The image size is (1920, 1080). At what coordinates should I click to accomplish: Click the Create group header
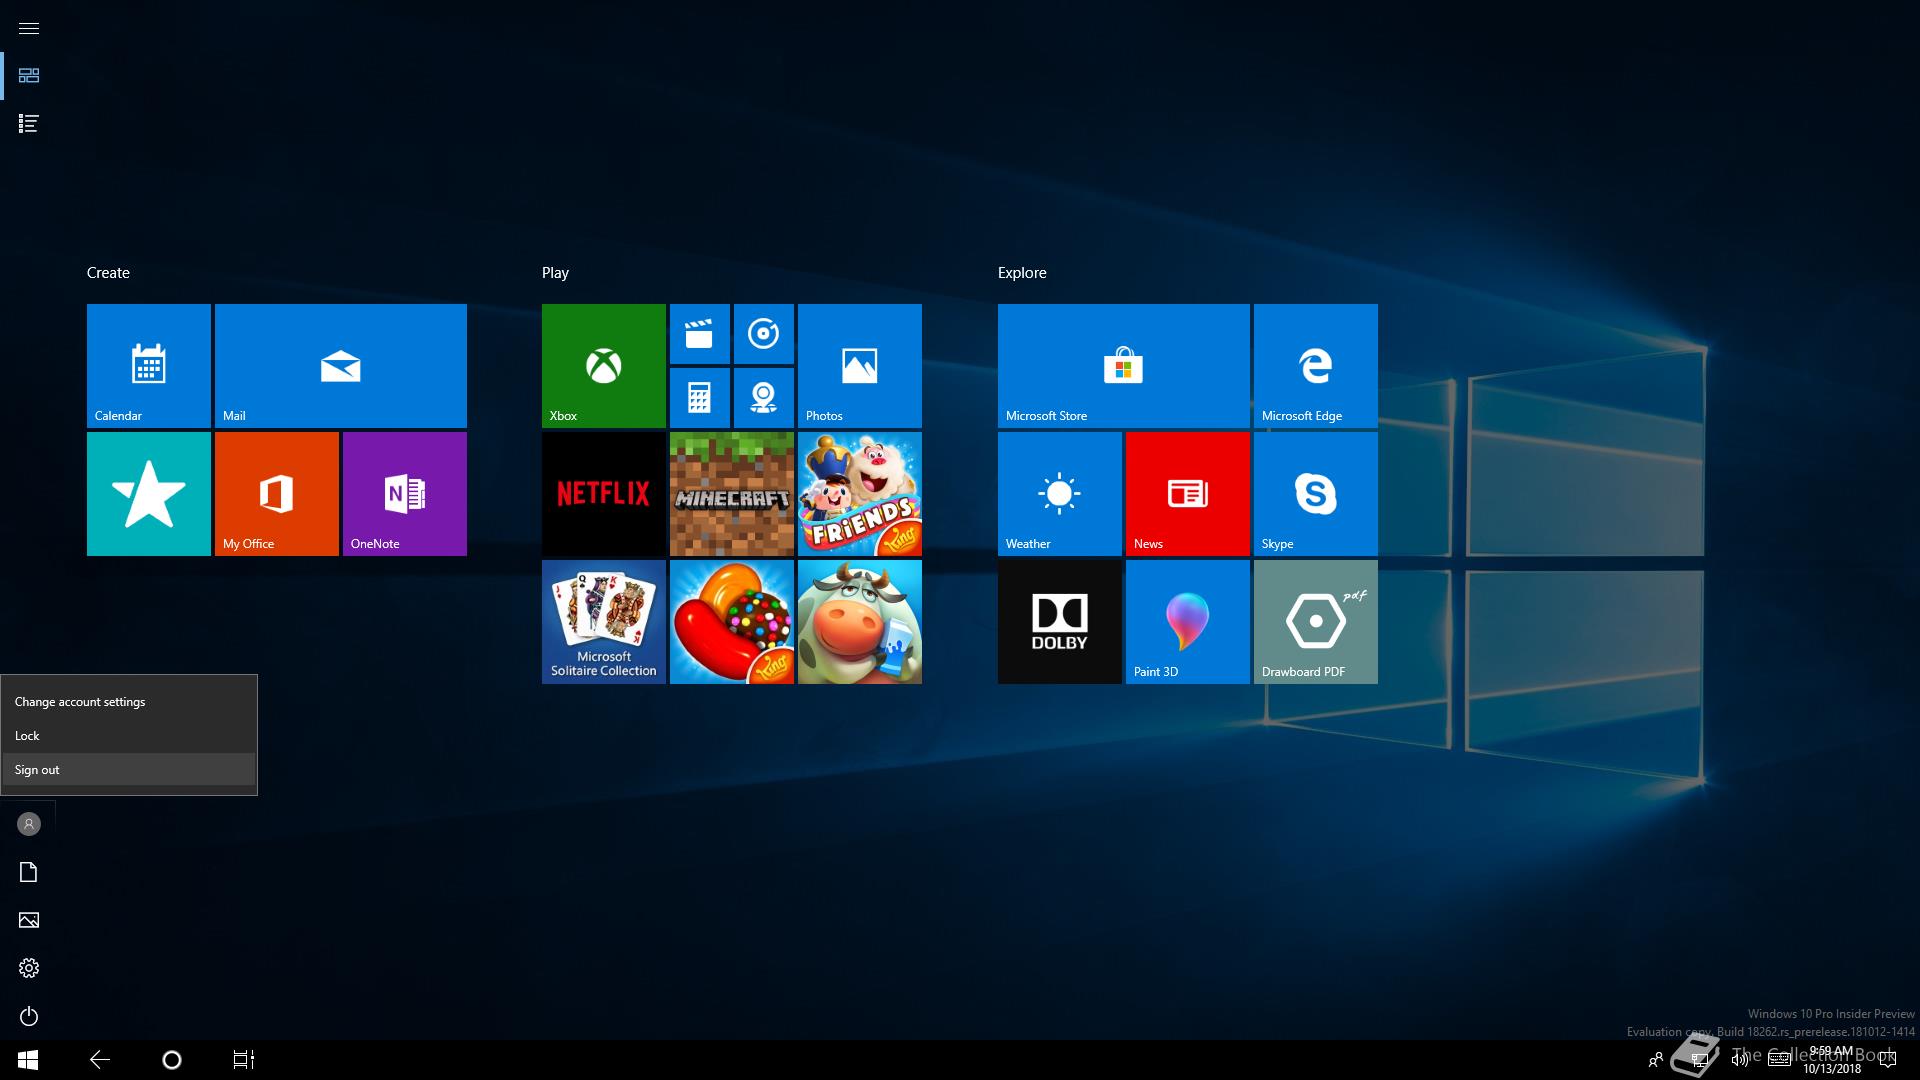108,273
